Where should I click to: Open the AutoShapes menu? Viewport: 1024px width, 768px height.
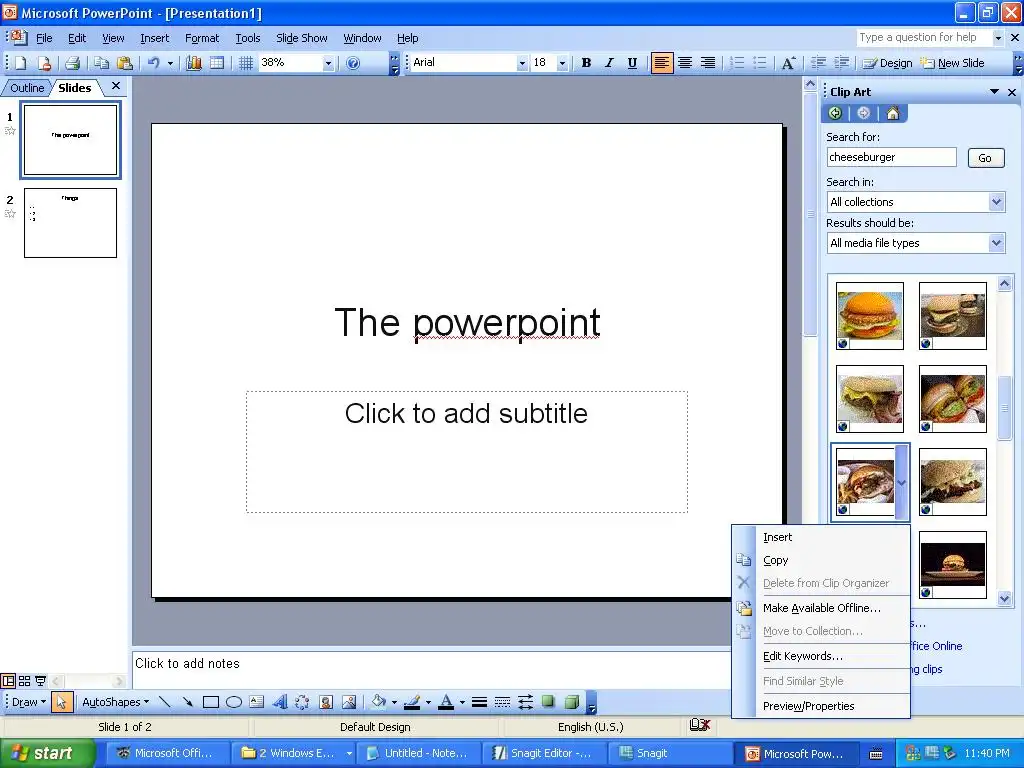coord(115,702)
